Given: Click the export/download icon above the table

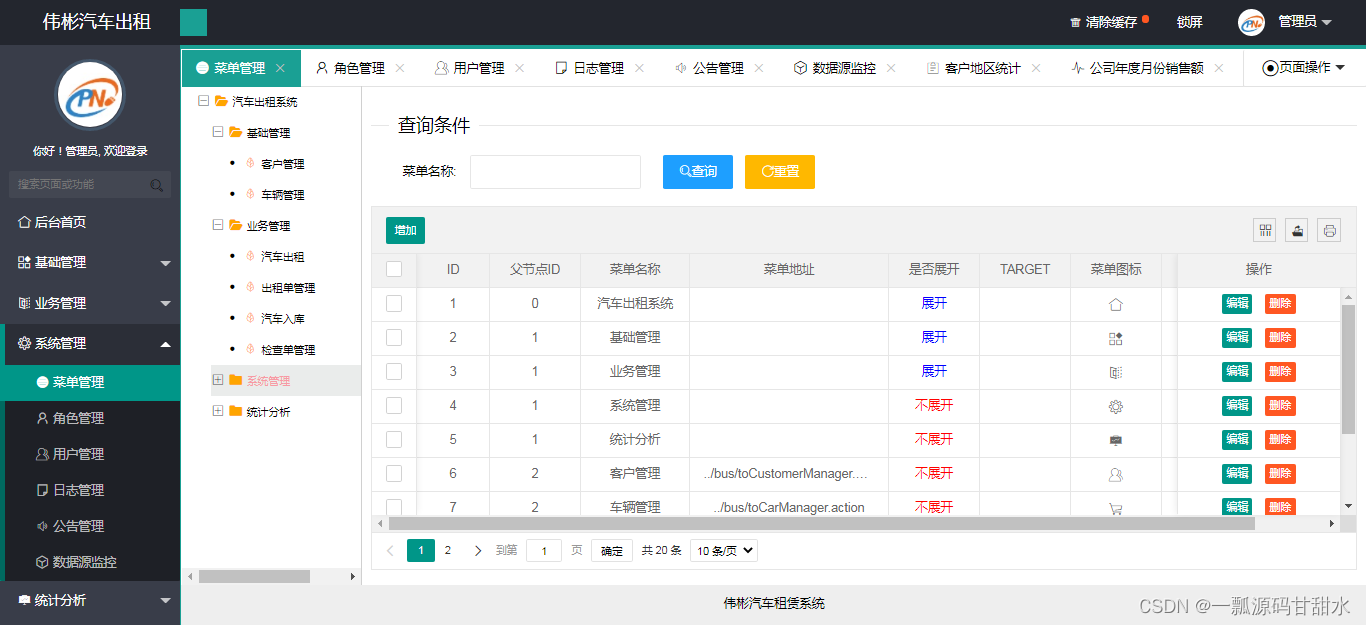Looking at the screenshot, I should (1296, 230).
